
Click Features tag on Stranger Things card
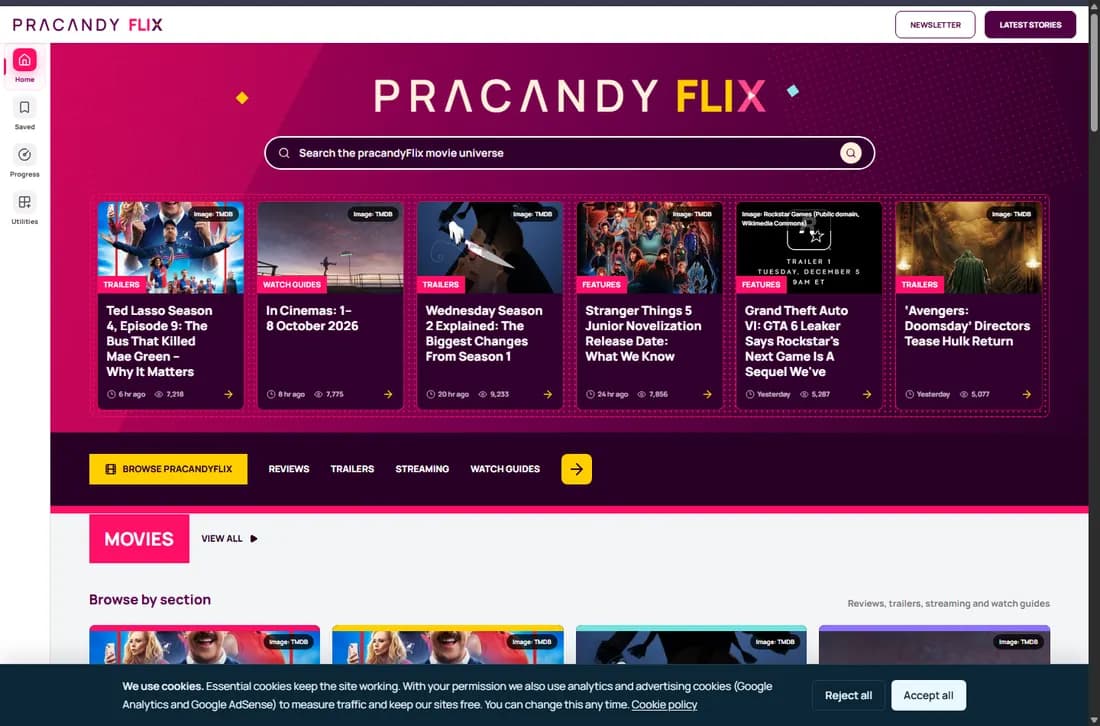(601, 285)
